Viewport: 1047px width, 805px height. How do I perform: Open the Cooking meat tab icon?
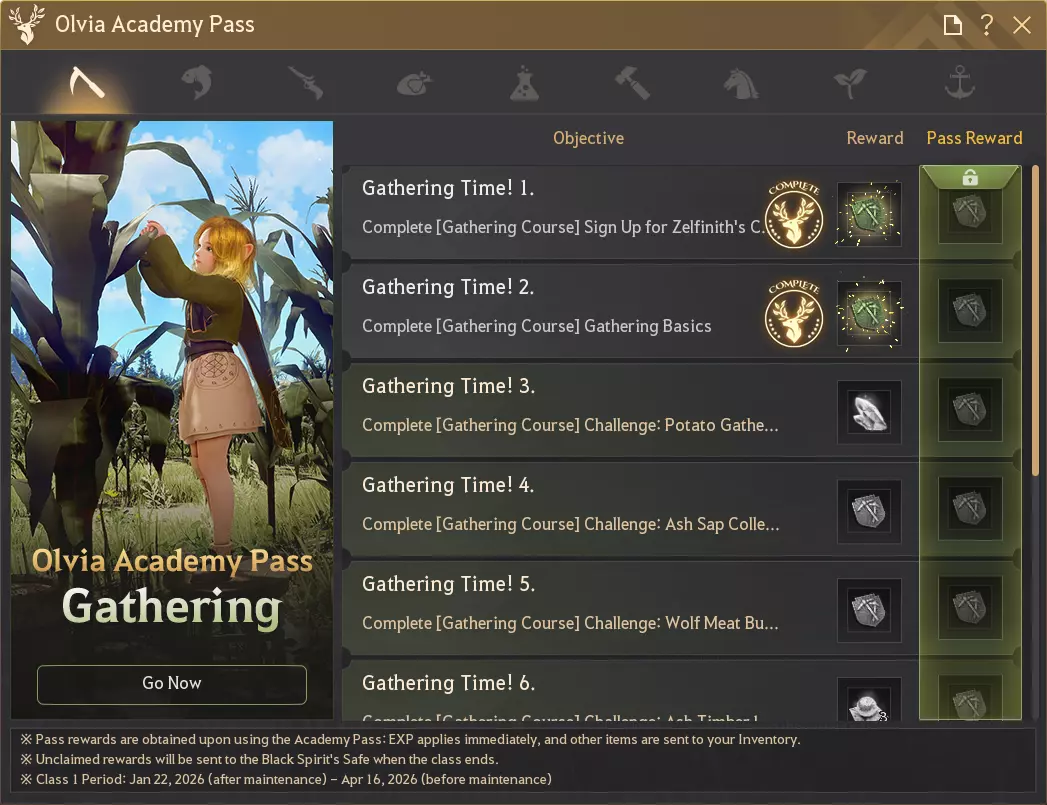(415, 84)
